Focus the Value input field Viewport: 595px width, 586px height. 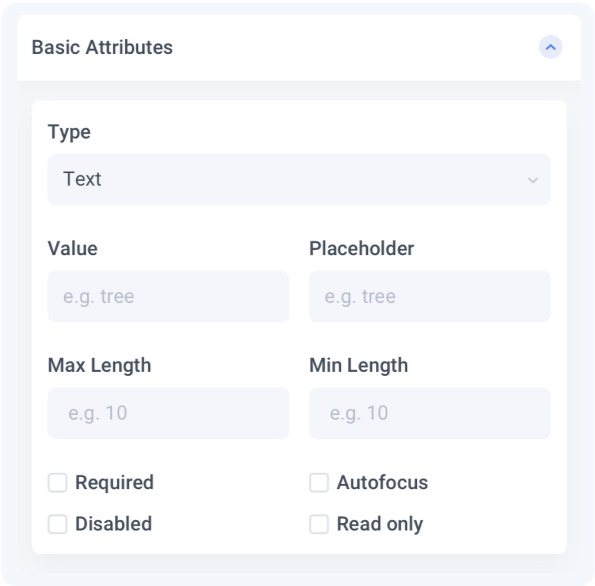point(168,296)
